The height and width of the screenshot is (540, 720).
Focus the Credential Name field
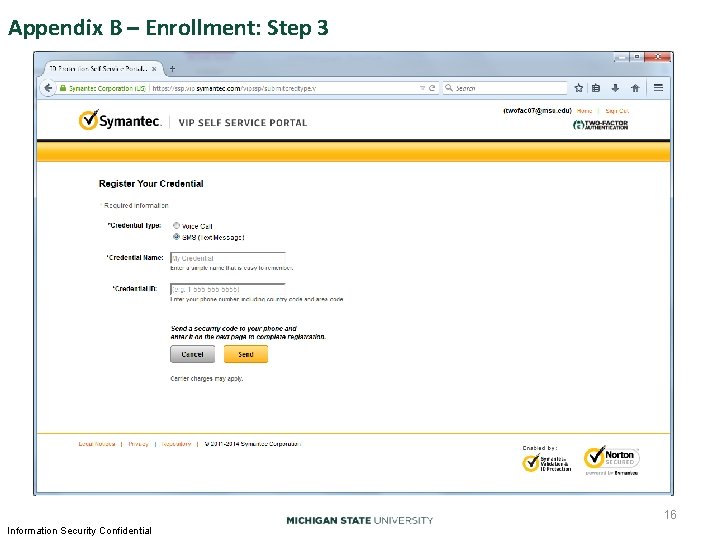228,258
